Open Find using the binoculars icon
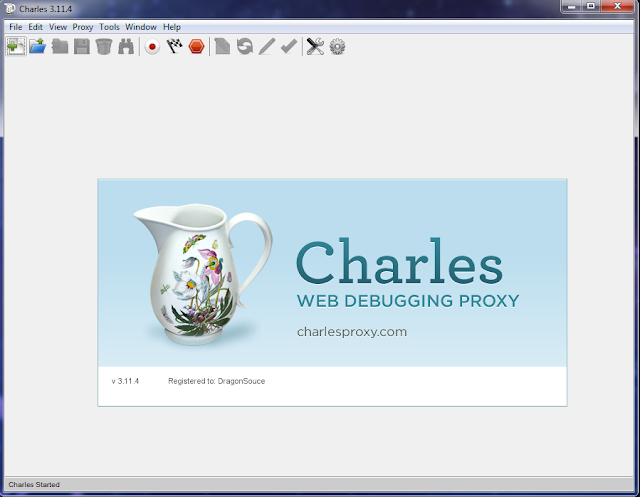This screenshot has width=640, height=497. coord(126,46)
